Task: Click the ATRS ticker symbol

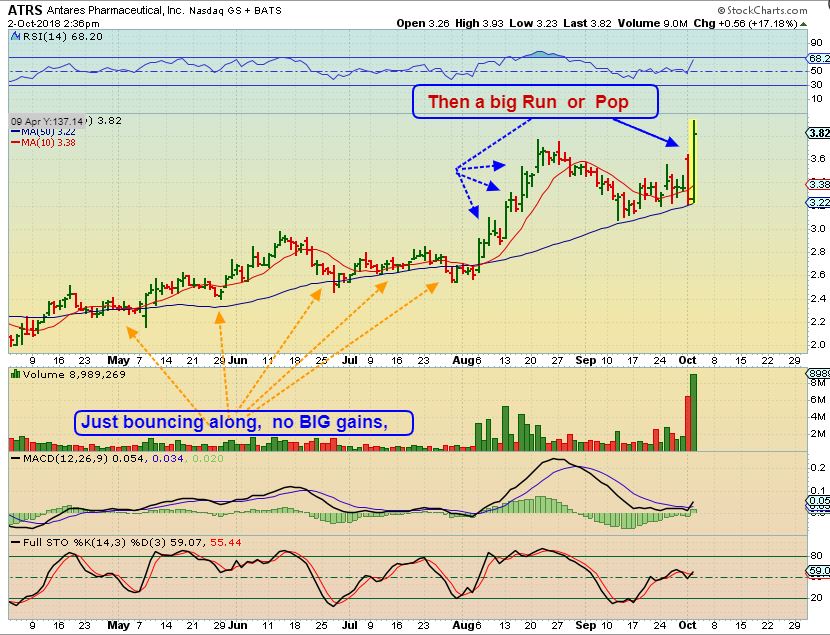Action: tap(25, 10)
